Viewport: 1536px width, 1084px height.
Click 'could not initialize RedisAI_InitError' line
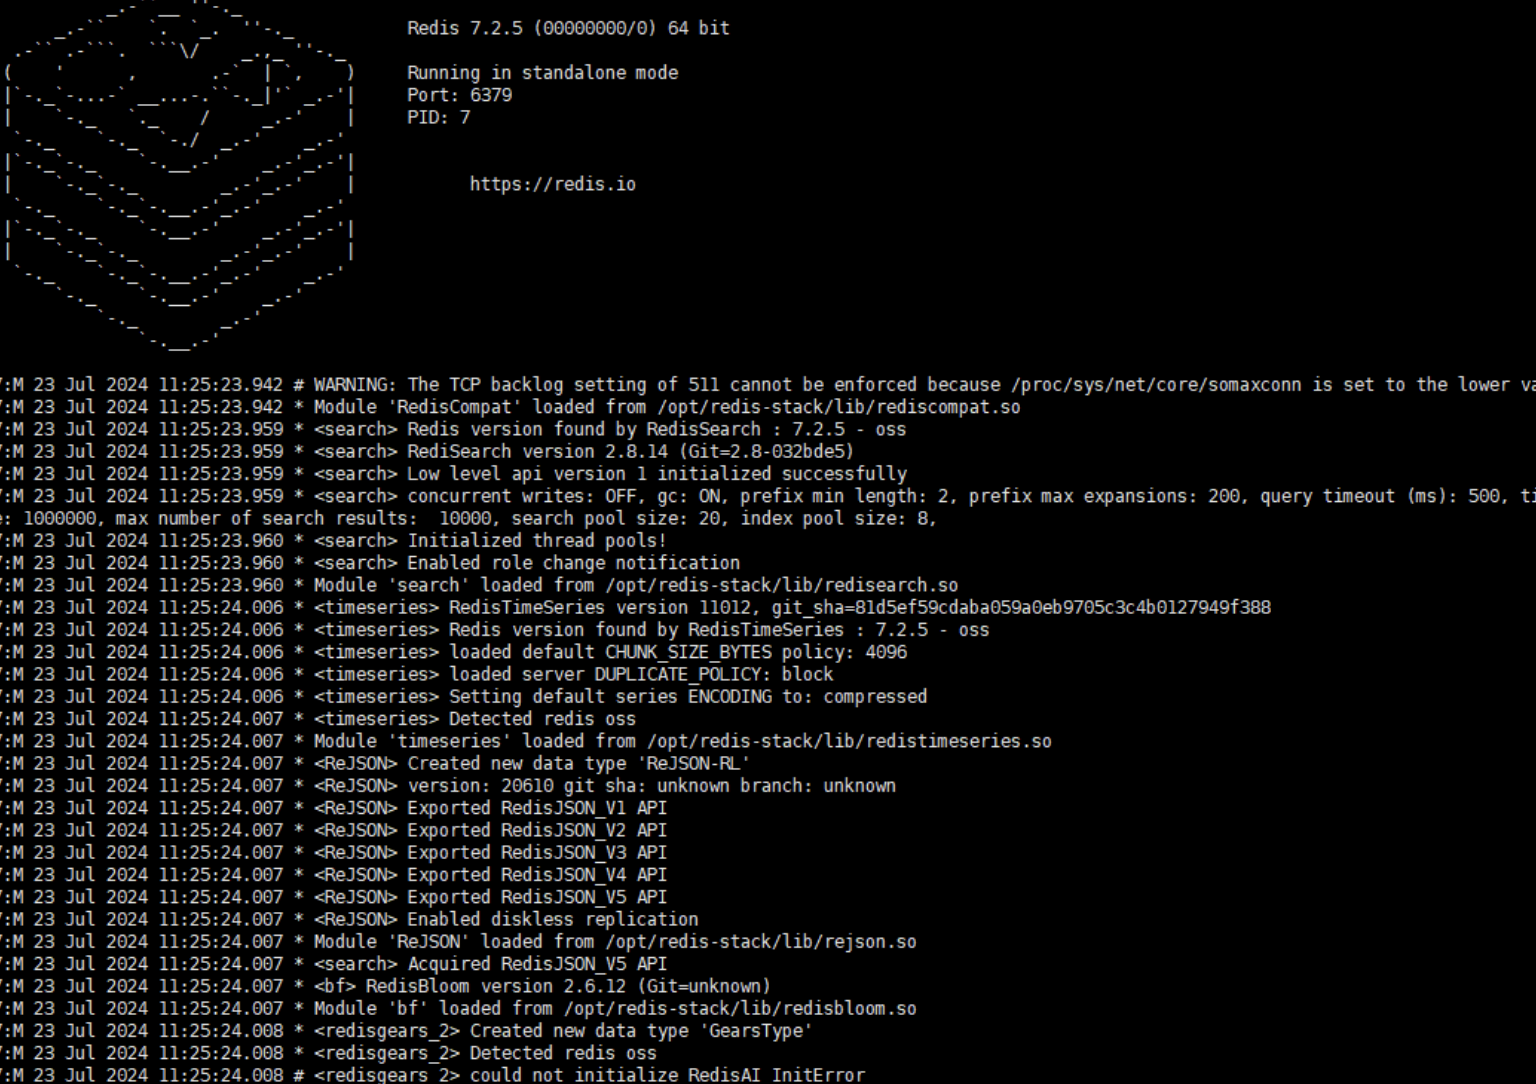click(432, 1075)
